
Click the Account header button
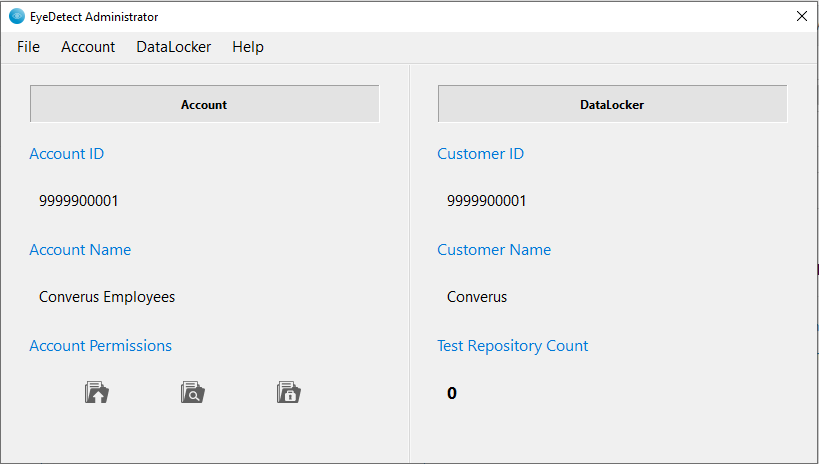pos(204,104)
